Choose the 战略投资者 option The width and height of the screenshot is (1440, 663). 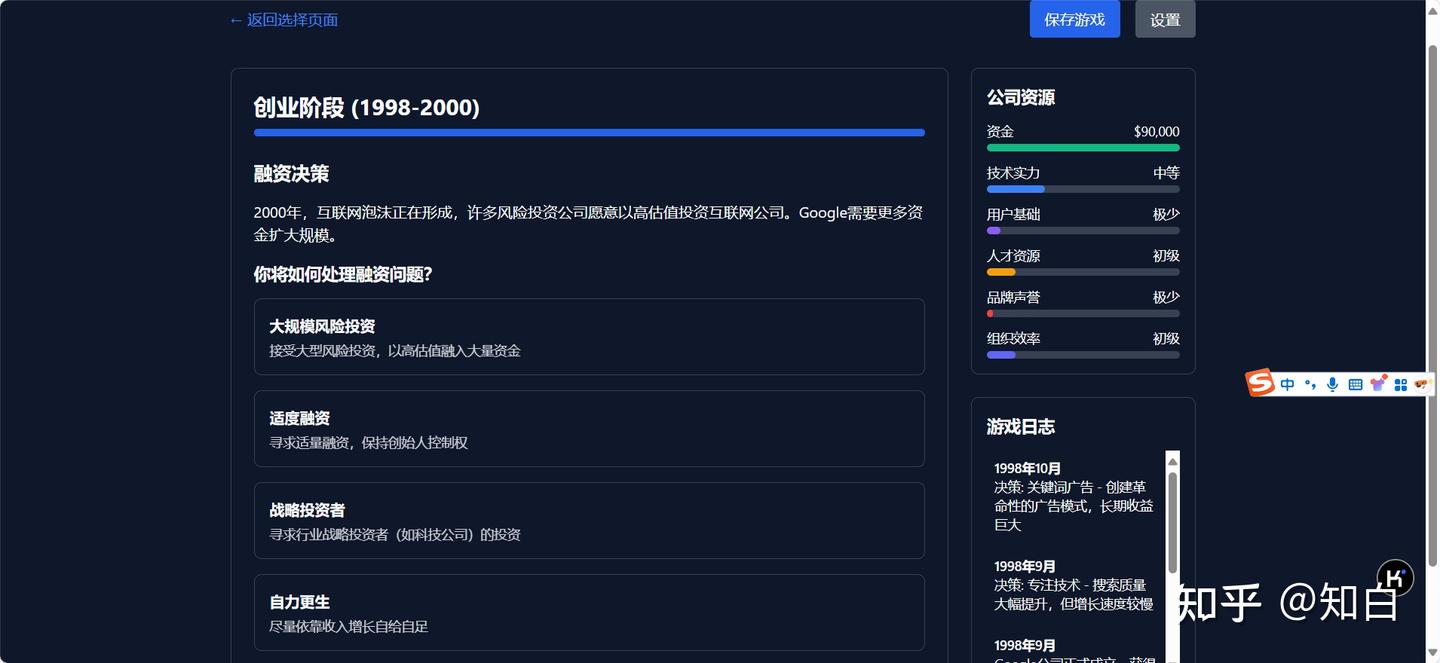tap(589, 521)
